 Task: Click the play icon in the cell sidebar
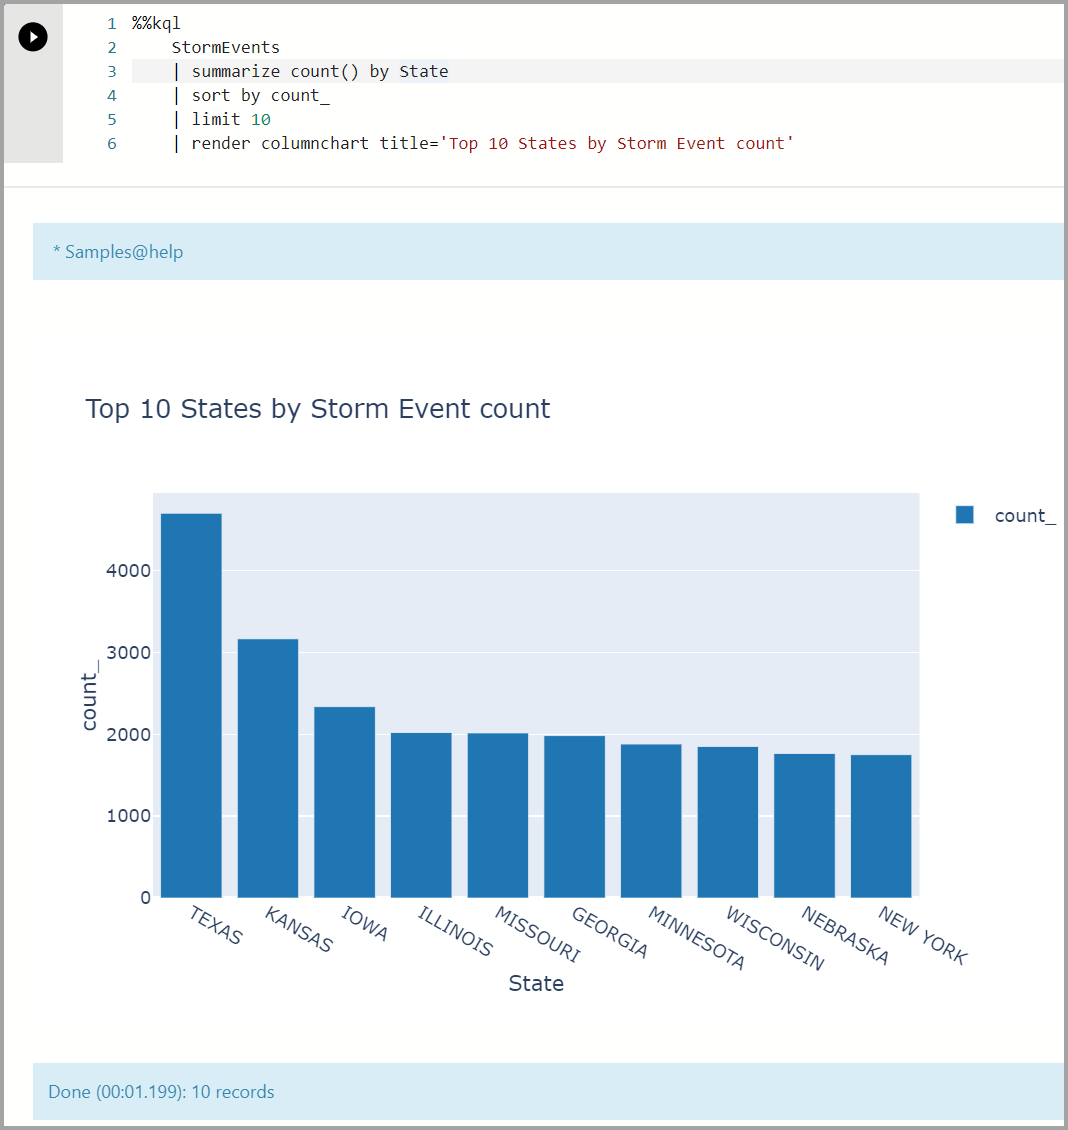tap(32, 36)
